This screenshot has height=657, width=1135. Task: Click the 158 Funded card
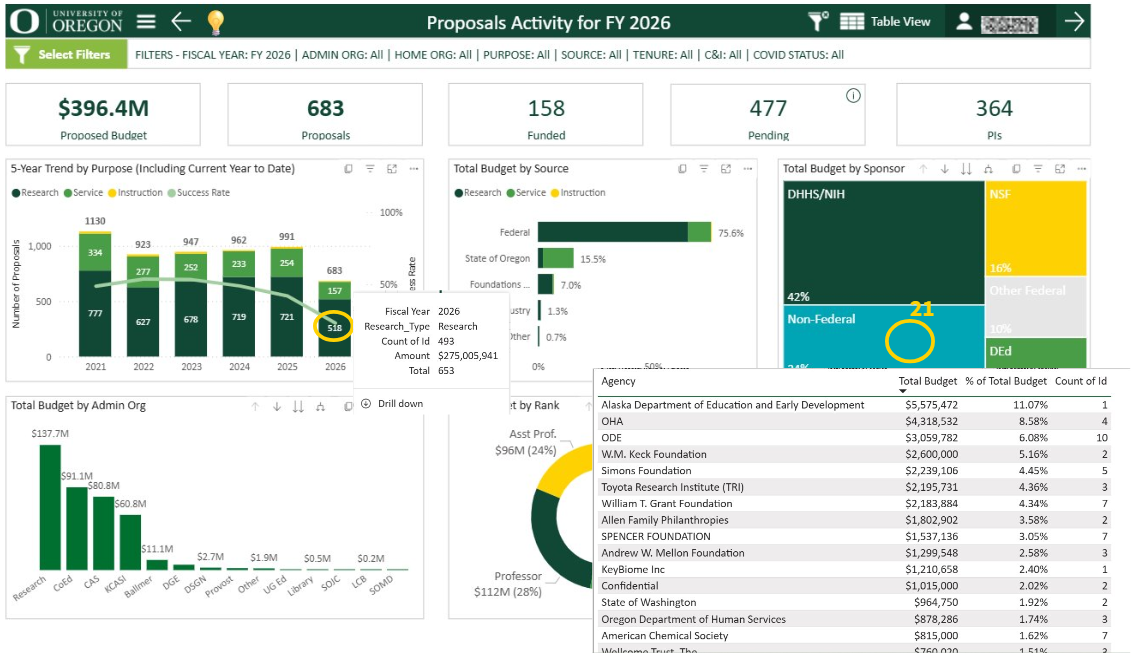(x=546, y=114)
